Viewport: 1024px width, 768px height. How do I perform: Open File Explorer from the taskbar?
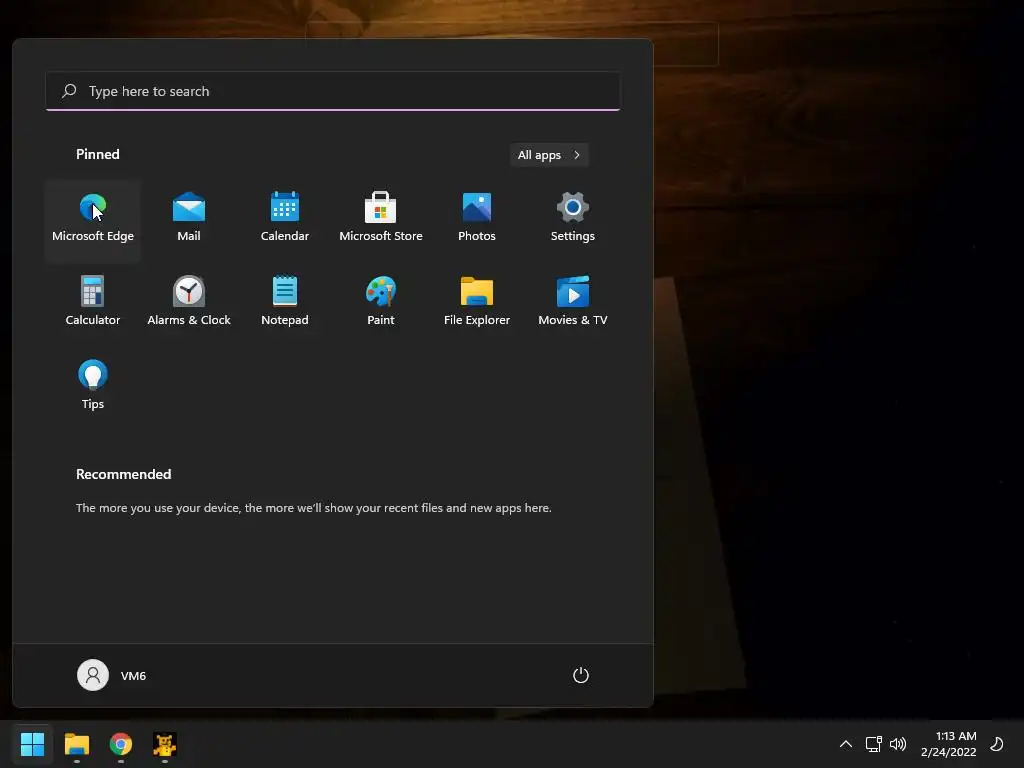click(x=76, y=744)
